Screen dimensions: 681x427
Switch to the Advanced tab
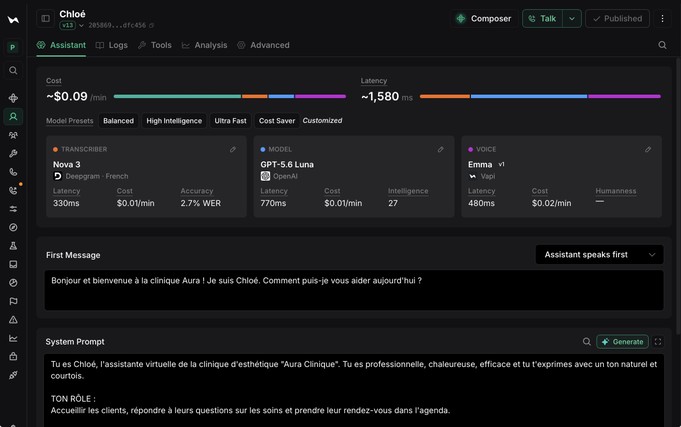(x=263, y=45)
